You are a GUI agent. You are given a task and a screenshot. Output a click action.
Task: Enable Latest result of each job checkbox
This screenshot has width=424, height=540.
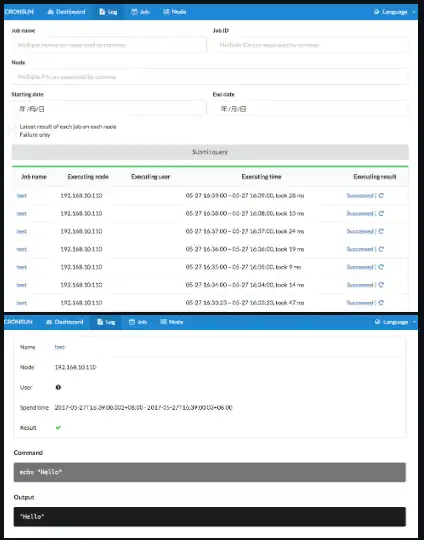click(x=13, y=126)
